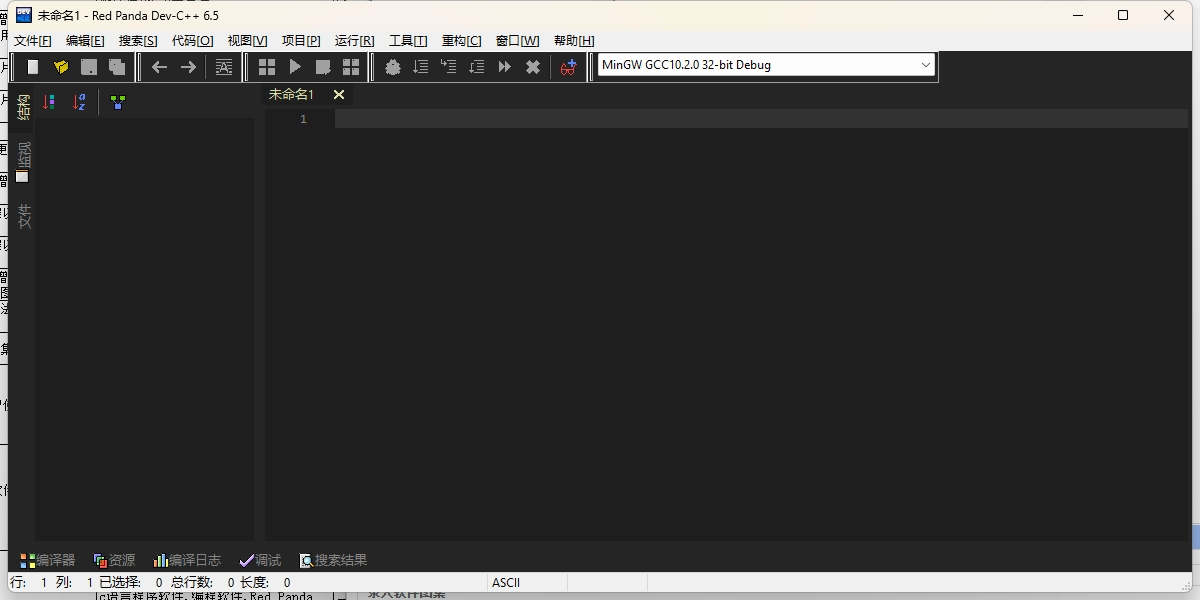The width and height of the screenshot is (1200, 600).
Task: Open the 文件[F] menu
Action: point(33,41)
